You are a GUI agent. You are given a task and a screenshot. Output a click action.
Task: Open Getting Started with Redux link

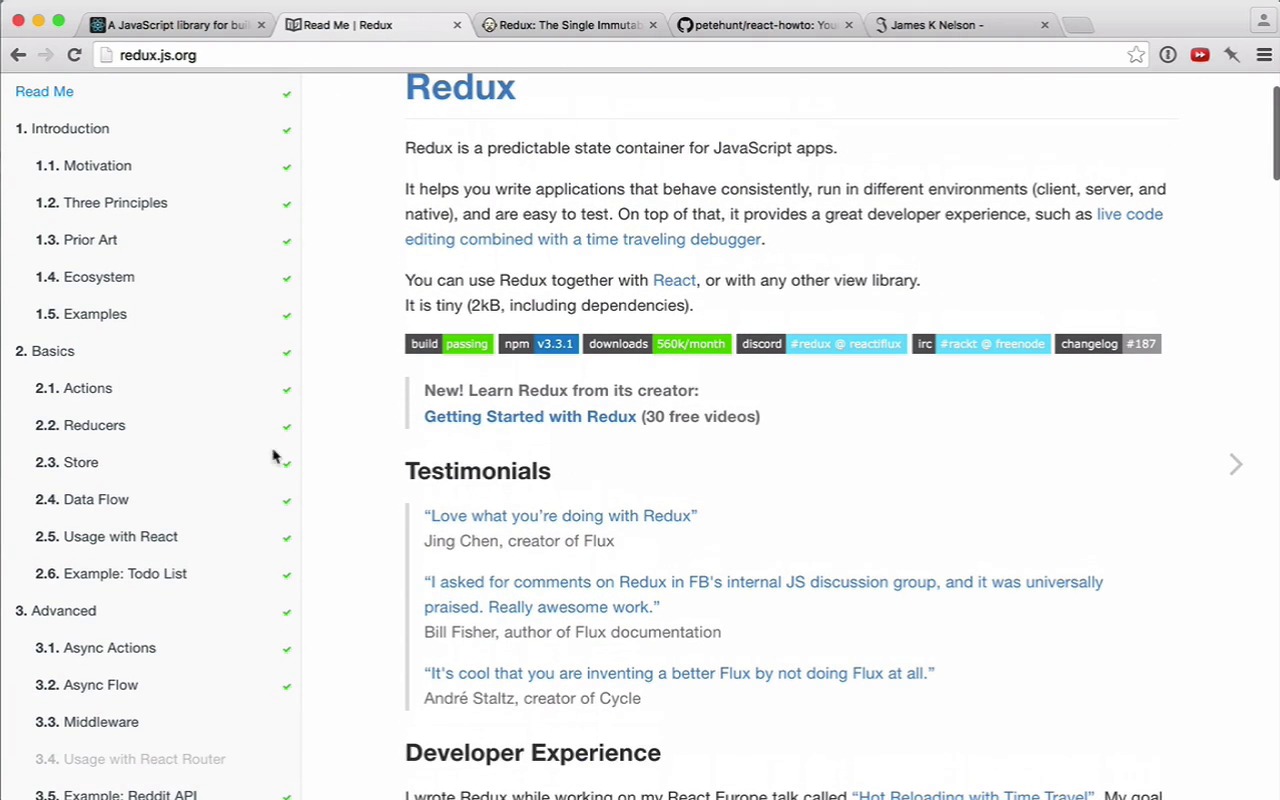530,416
